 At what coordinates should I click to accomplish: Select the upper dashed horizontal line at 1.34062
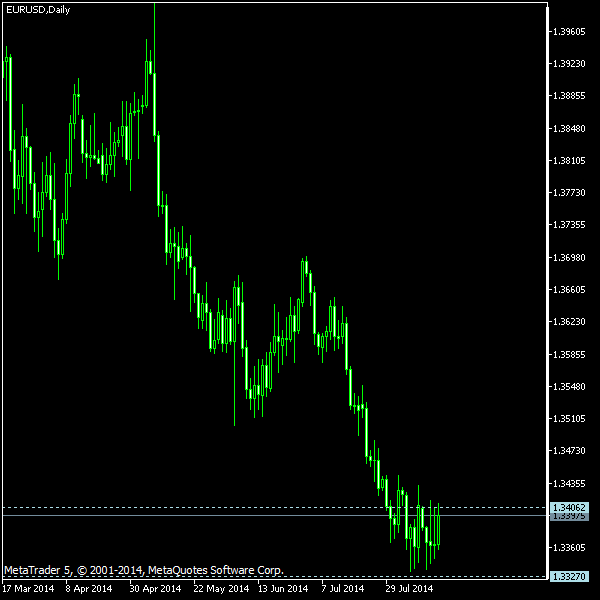274,508
